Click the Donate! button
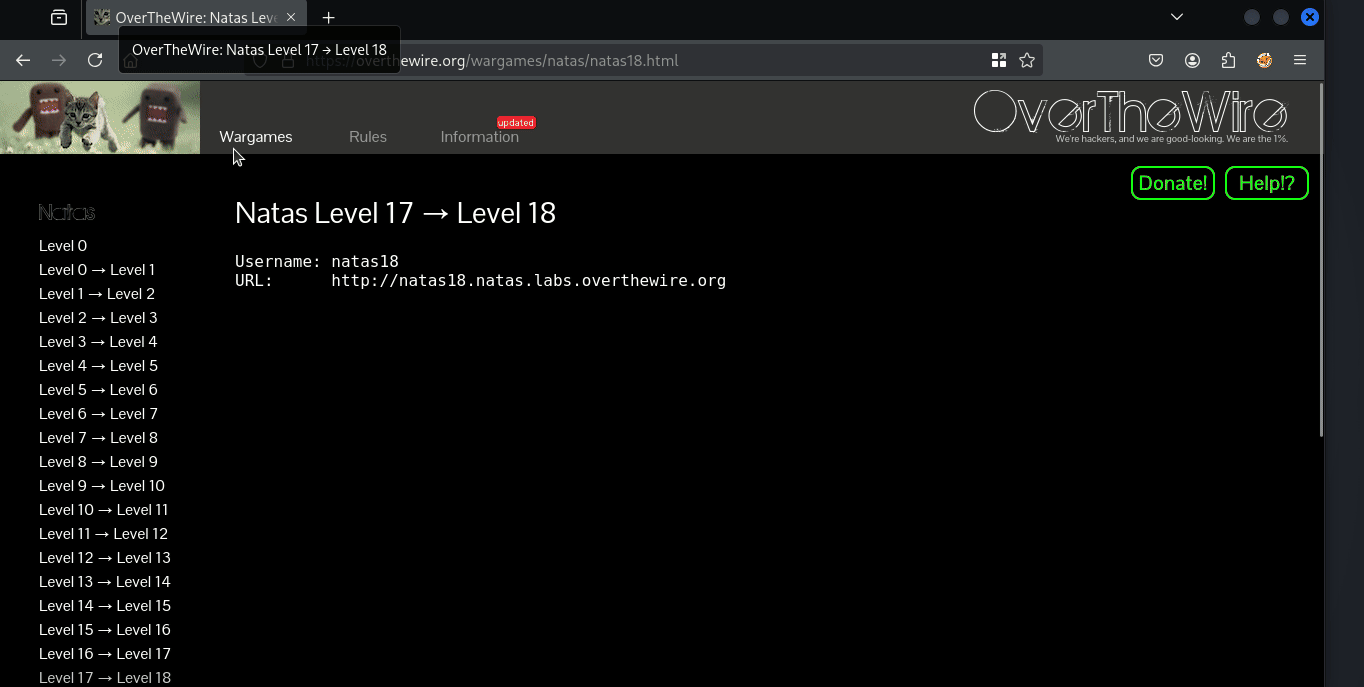The width and height of the screenshot is (1364, 687). click(x=1173, y=183)
